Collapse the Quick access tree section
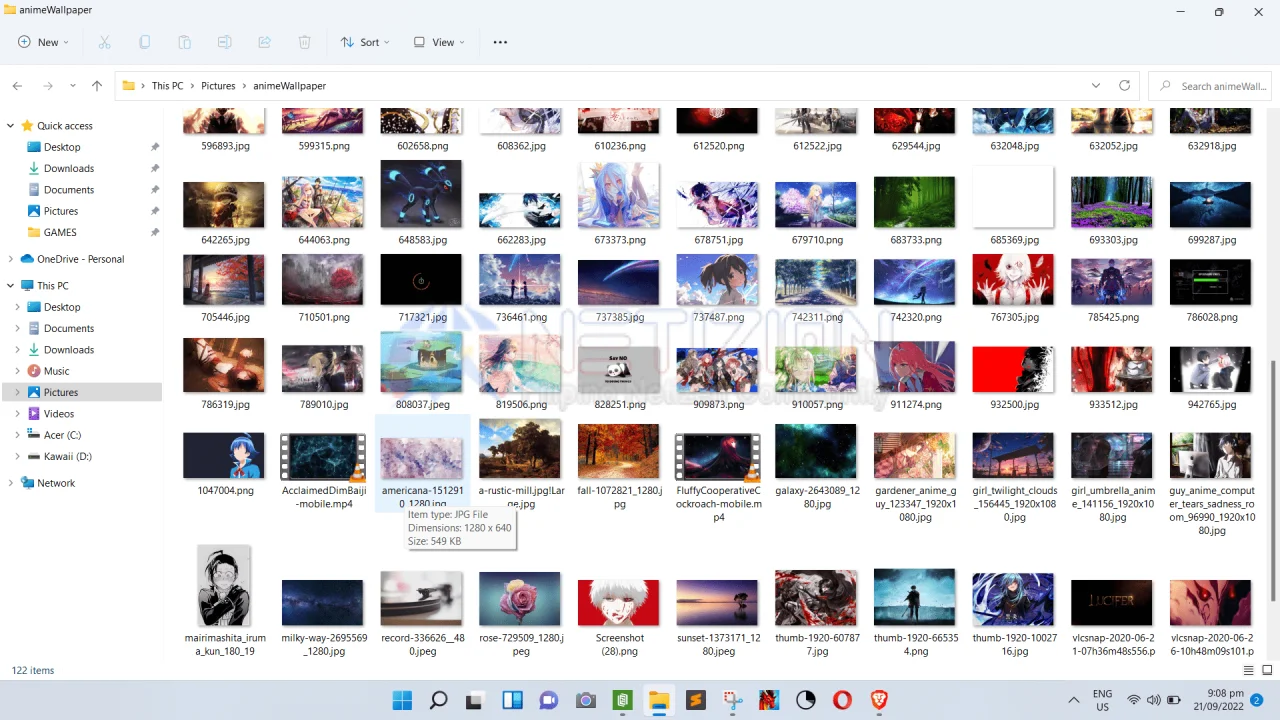 coord(11,126)
